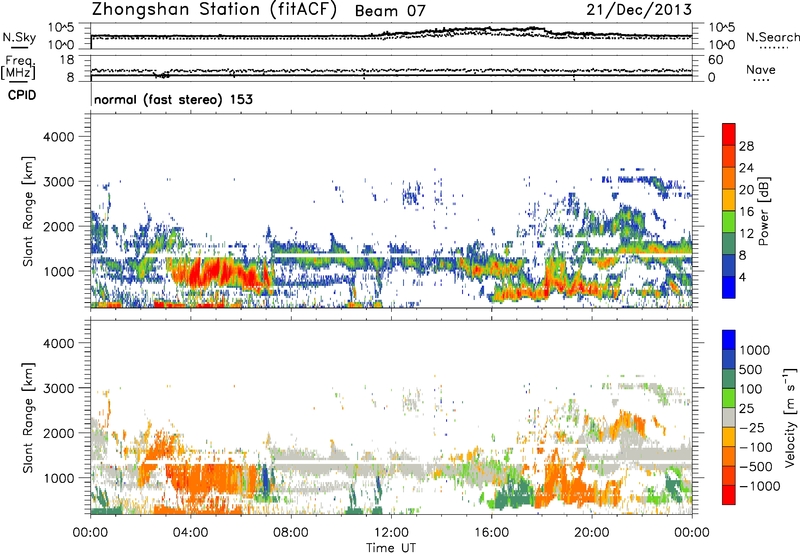Click the 500 tick on Velocity colorbar
Screen dimensions: 800x554
pos(751,370)
